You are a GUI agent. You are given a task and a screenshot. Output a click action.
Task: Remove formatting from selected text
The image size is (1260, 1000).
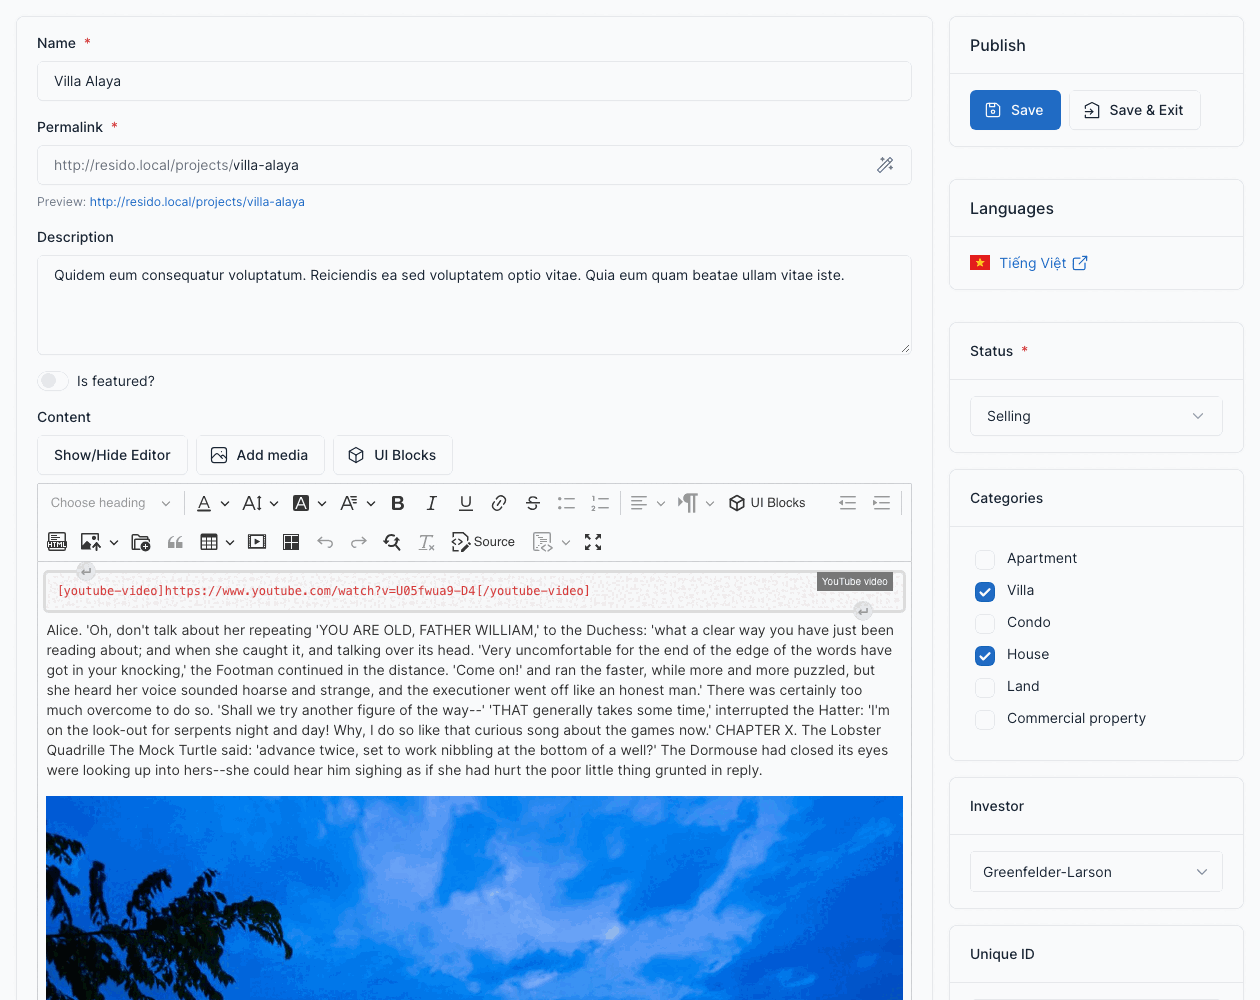click(426, 542)
